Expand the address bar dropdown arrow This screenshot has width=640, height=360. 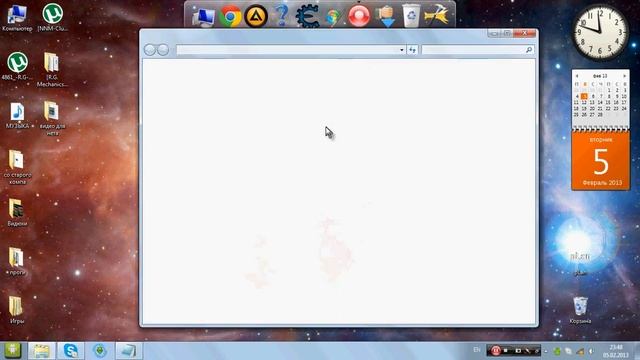coord(402,50)
